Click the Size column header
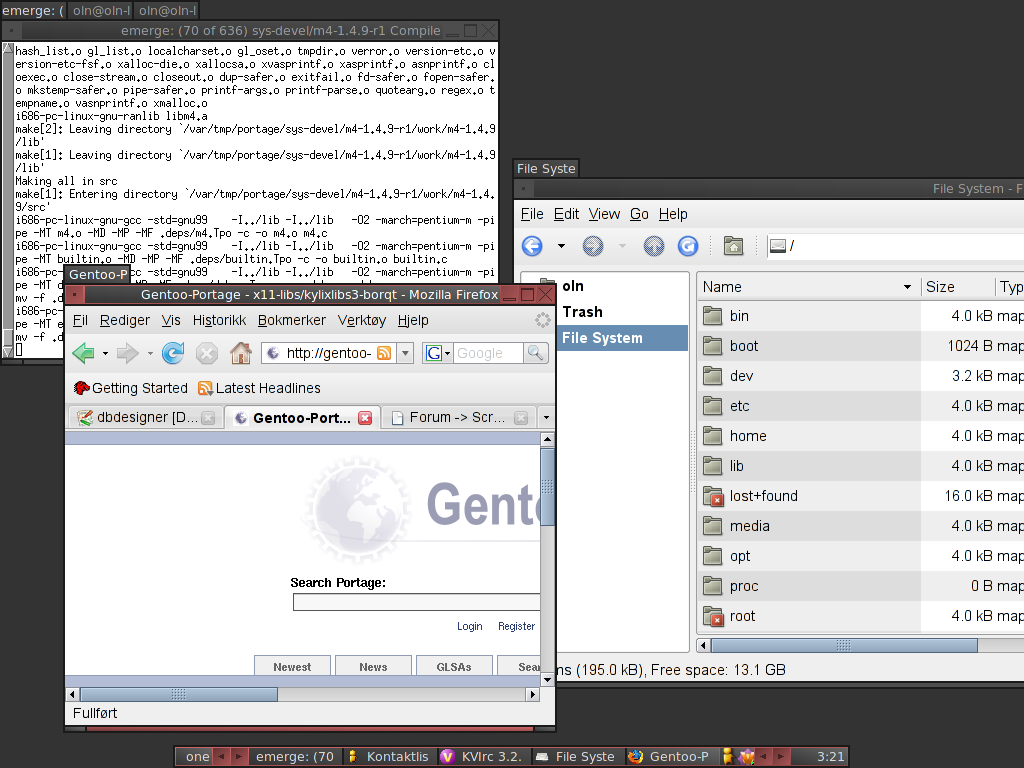The image size is (1024, 768). [958, 287]
